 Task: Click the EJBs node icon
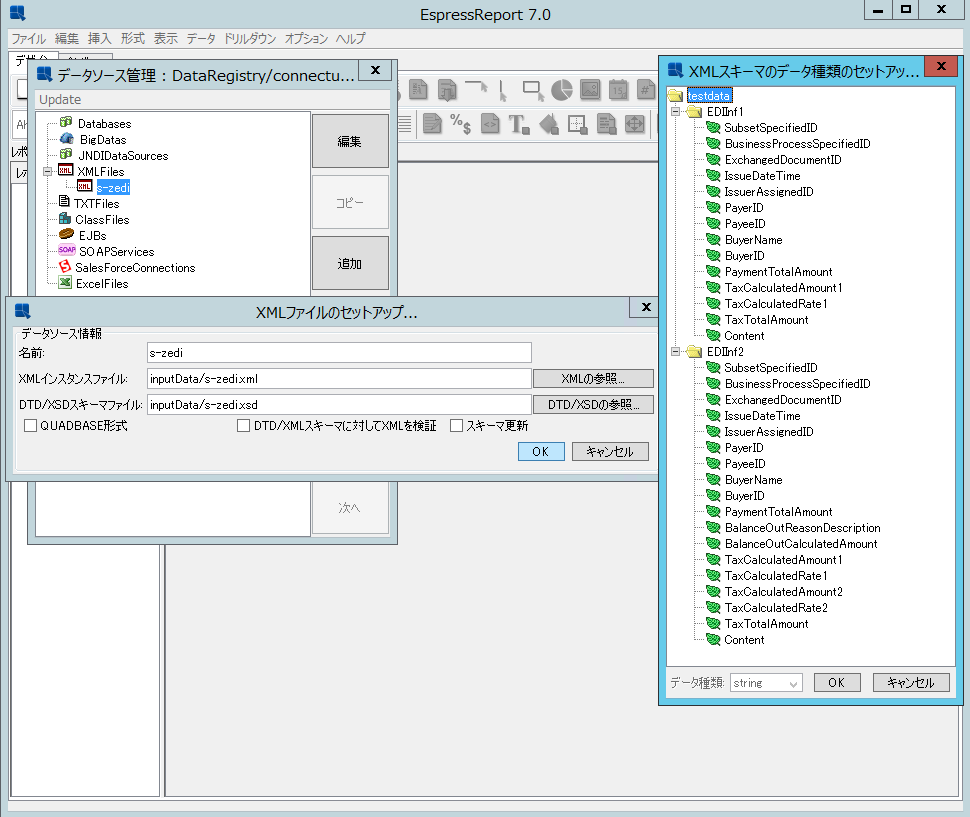[66, 234]
